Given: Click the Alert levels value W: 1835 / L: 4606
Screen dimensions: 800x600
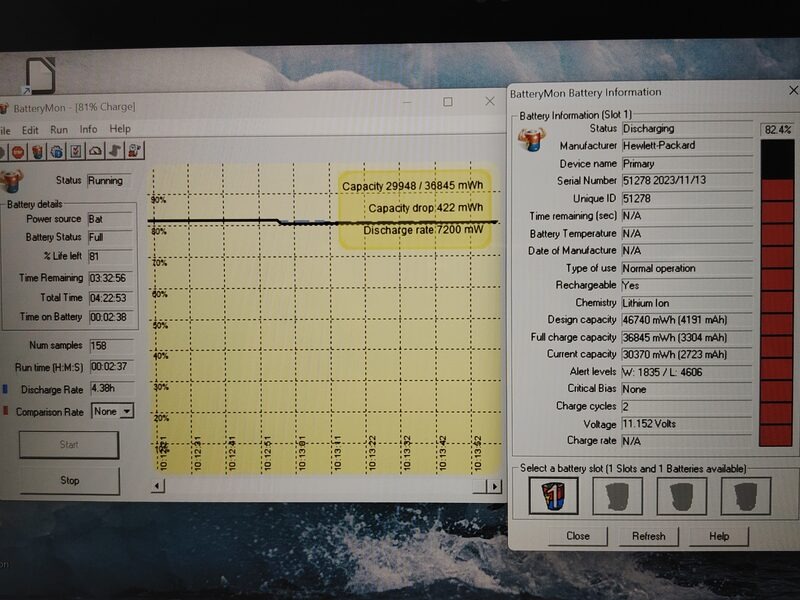Looking at the screenshot, I should tap(687, 372).
